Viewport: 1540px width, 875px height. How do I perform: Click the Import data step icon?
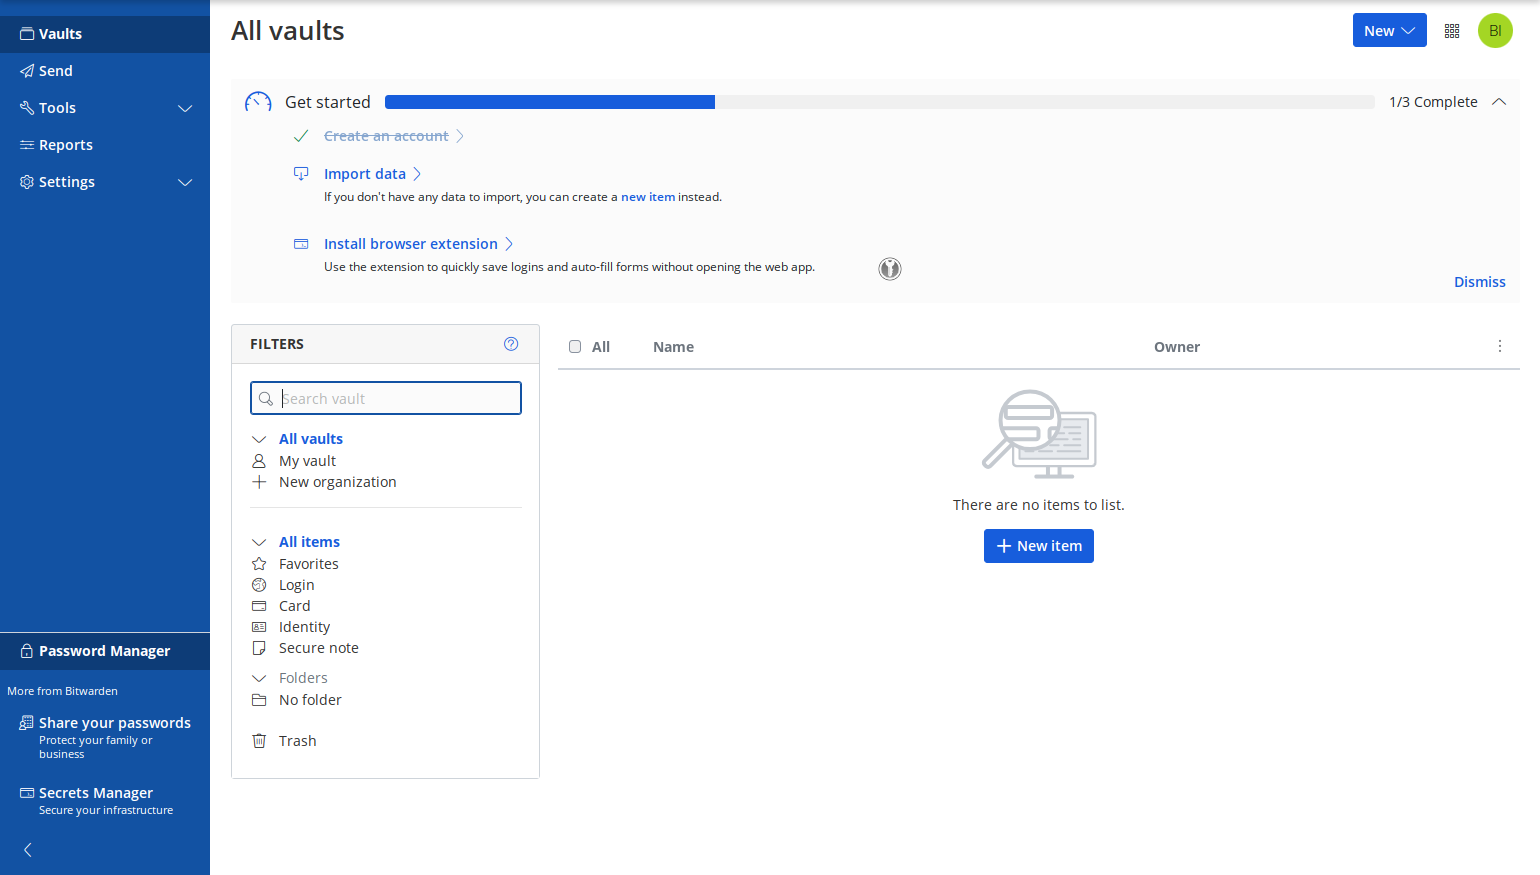coord(301,174)
